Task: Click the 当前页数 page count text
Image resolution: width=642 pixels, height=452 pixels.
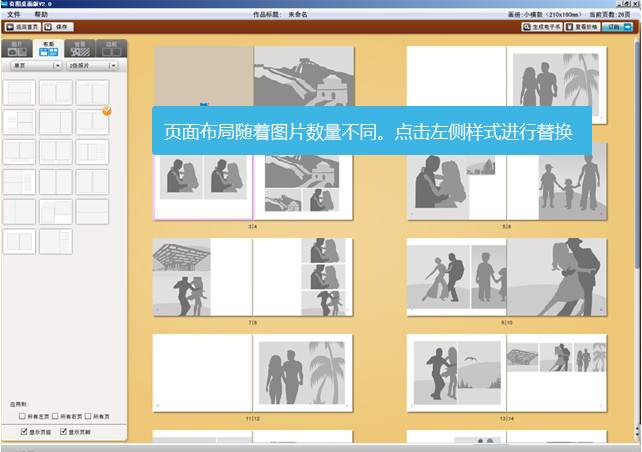Action: pos(610,14)
